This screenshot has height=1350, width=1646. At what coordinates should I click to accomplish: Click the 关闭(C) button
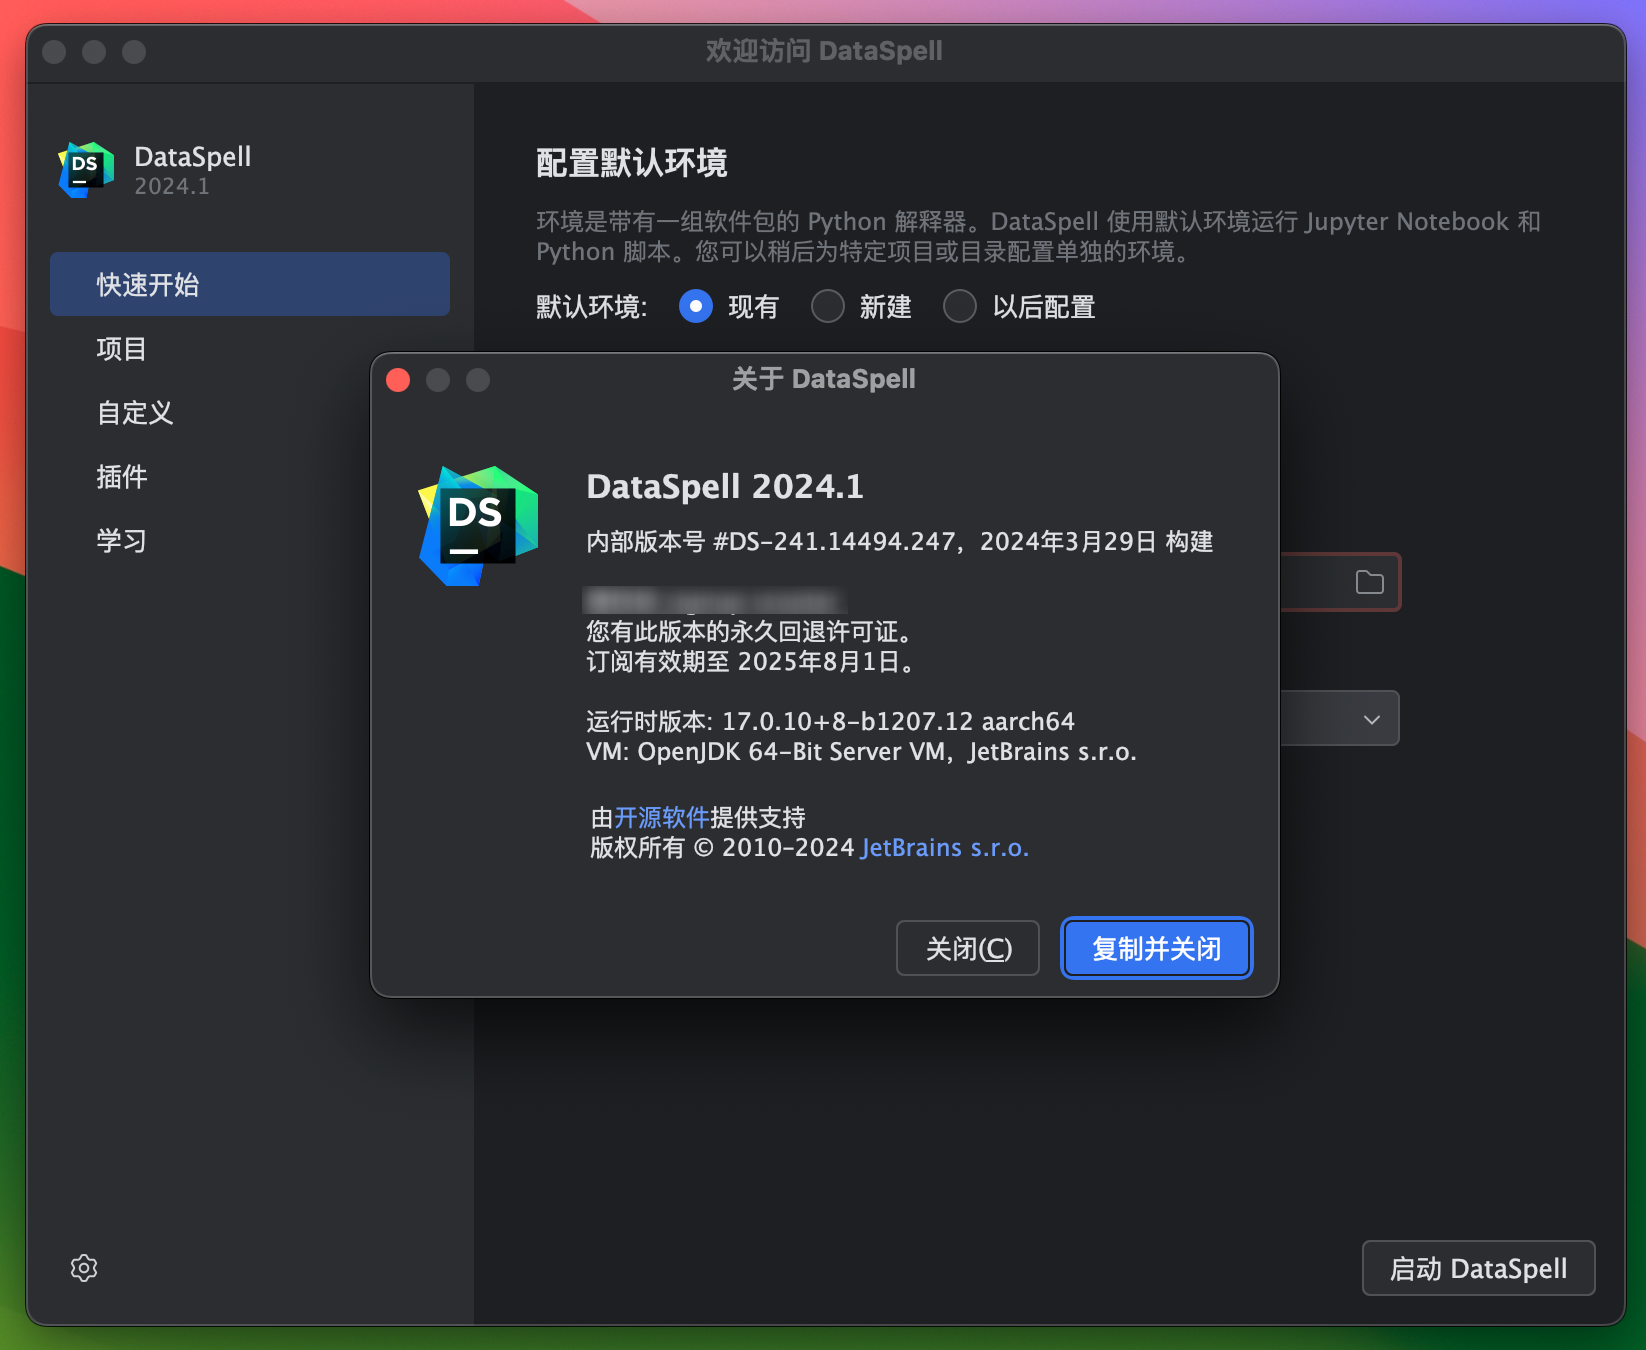968,948
